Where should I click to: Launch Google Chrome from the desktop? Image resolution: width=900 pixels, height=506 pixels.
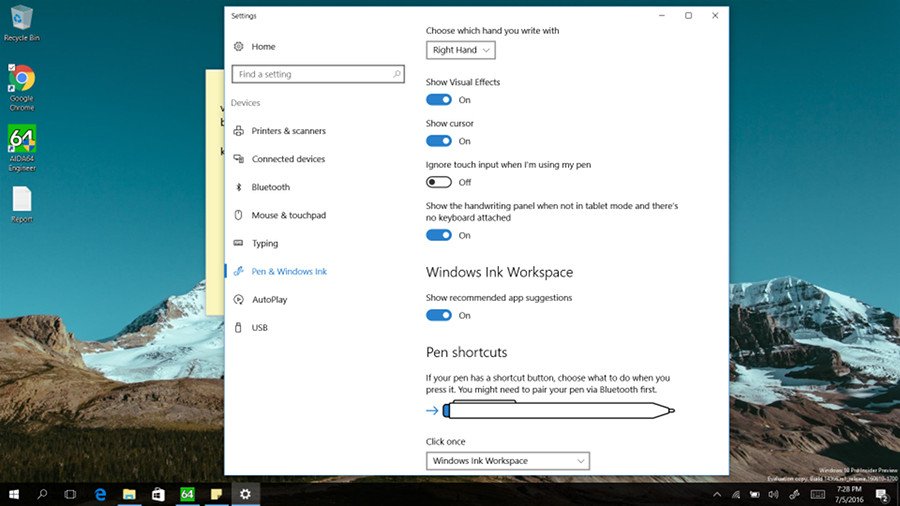click(x=21, y=87)
